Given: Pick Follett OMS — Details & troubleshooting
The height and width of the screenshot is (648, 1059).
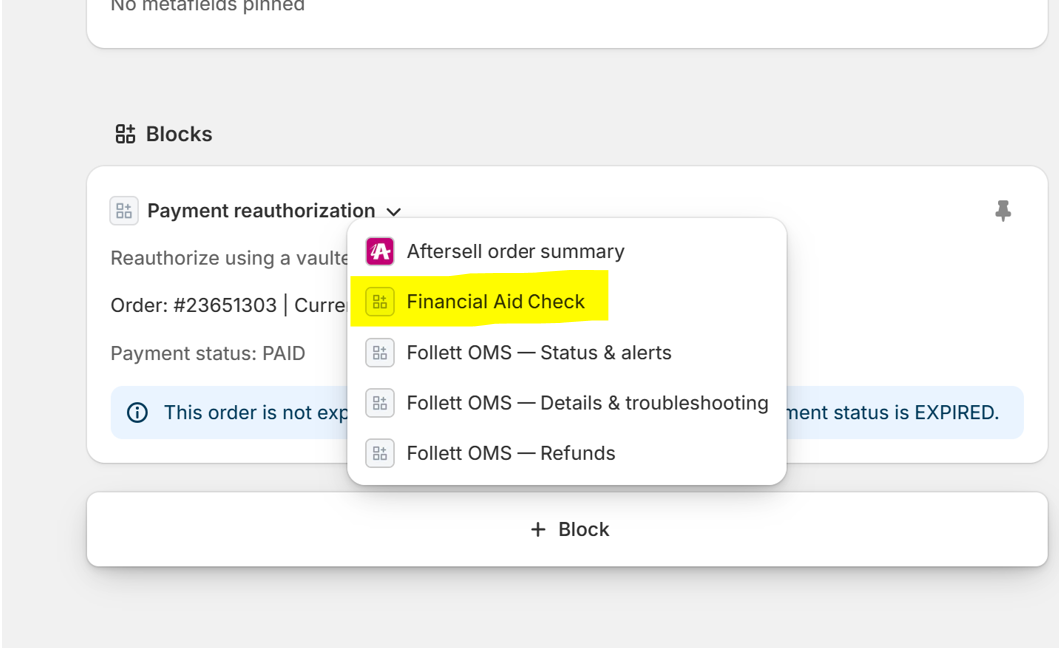Looking at the screenshot, I should point(567,403).
